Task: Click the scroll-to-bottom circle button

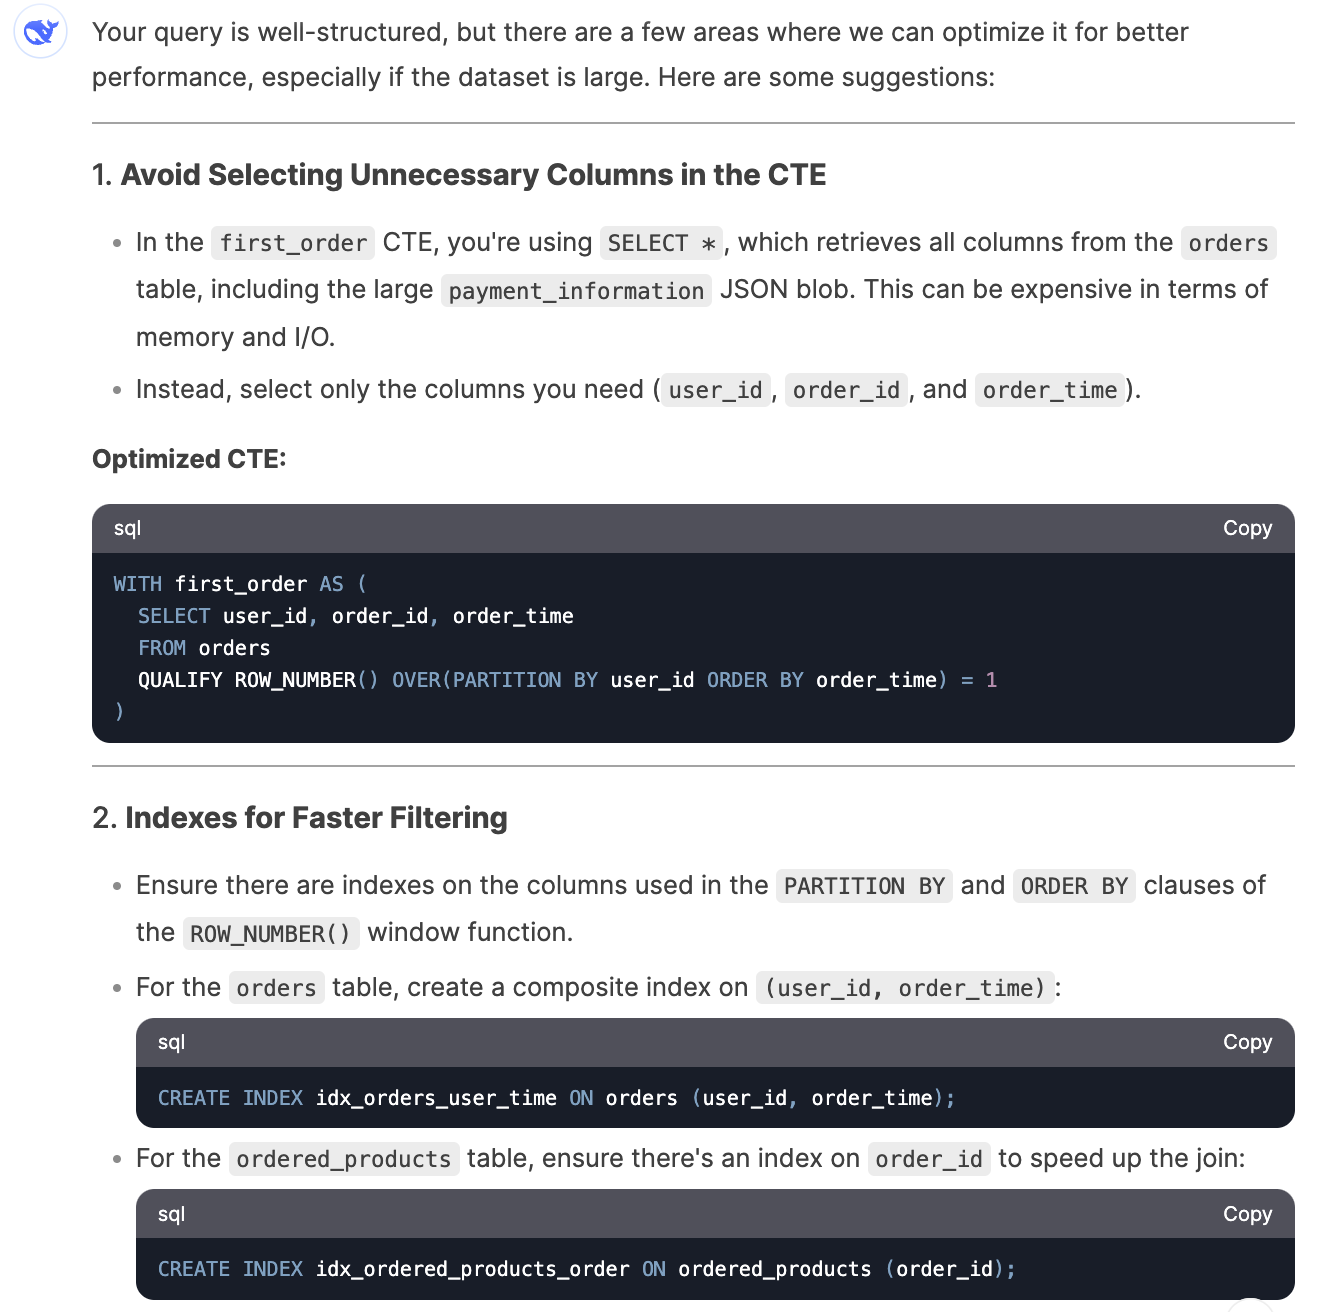Action: pyautogui.click(x=1248, y=1305)
